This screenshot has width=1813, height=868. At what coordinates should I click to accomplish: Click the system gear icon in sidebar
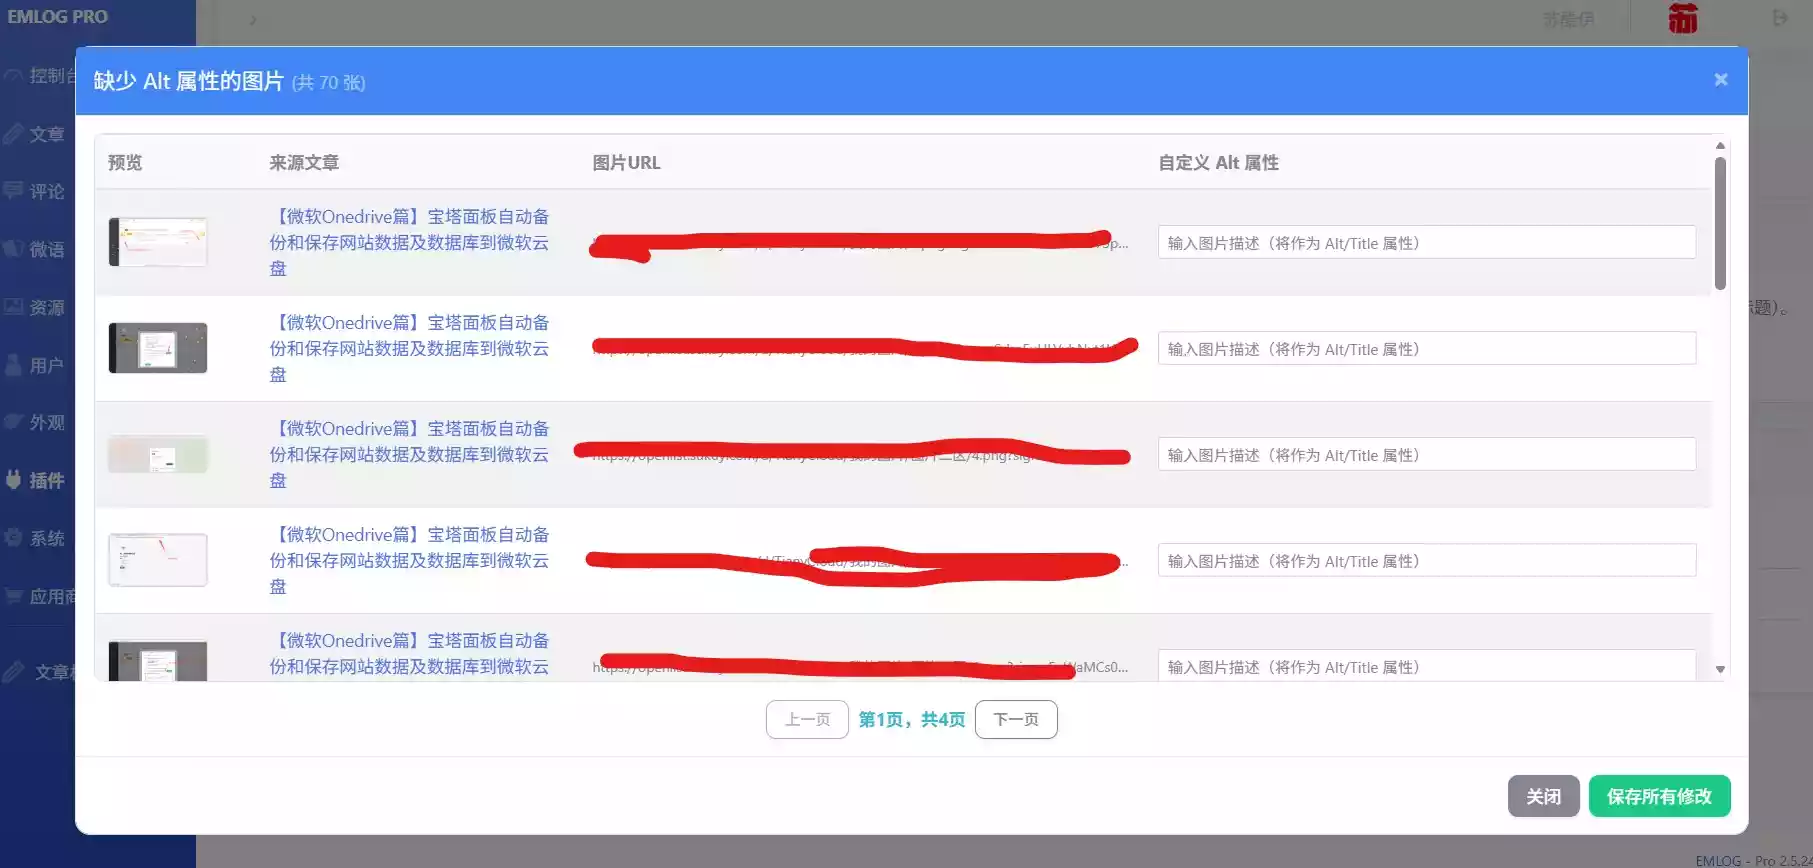[x=13, y=537]
